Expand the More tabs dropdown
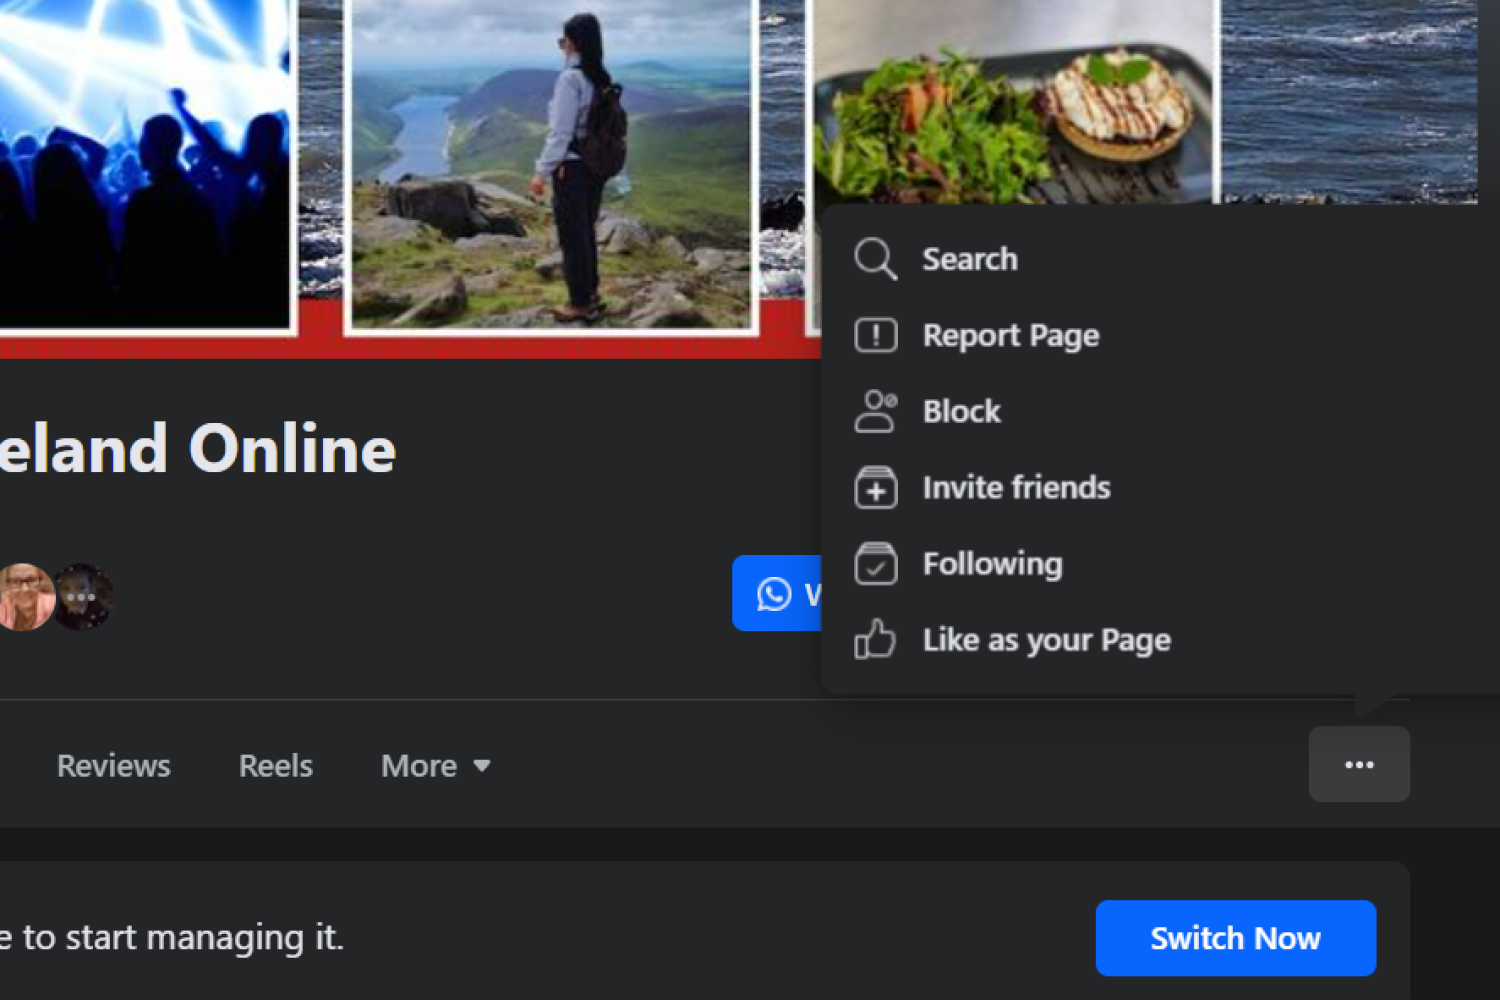 coord(436,766)
